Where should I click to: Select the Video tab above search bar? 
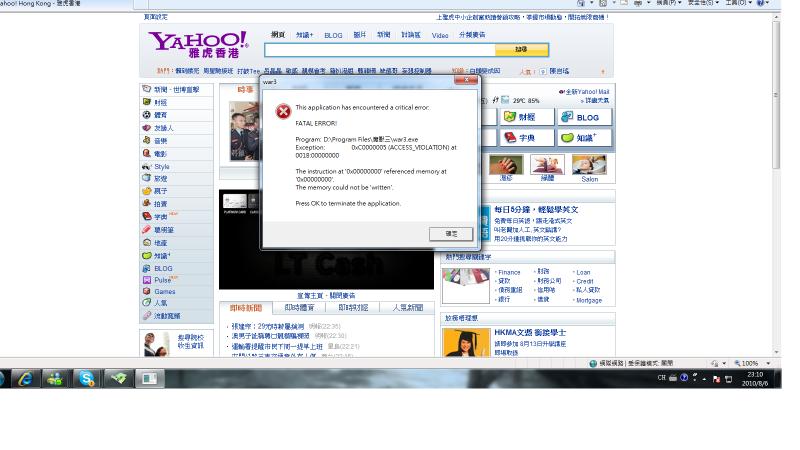[440, 35]
